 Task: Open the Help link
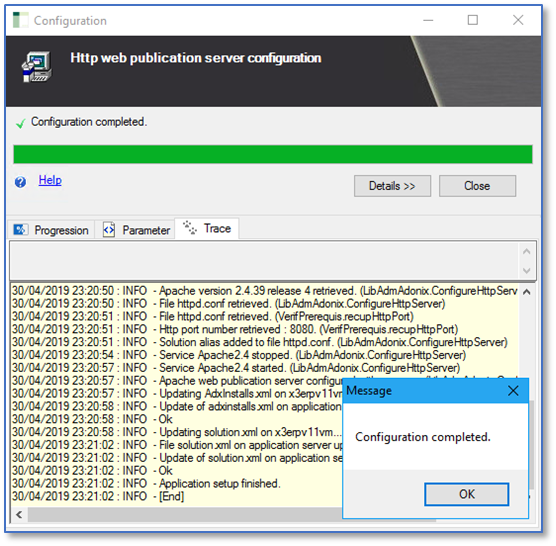(x=50, y=180)
